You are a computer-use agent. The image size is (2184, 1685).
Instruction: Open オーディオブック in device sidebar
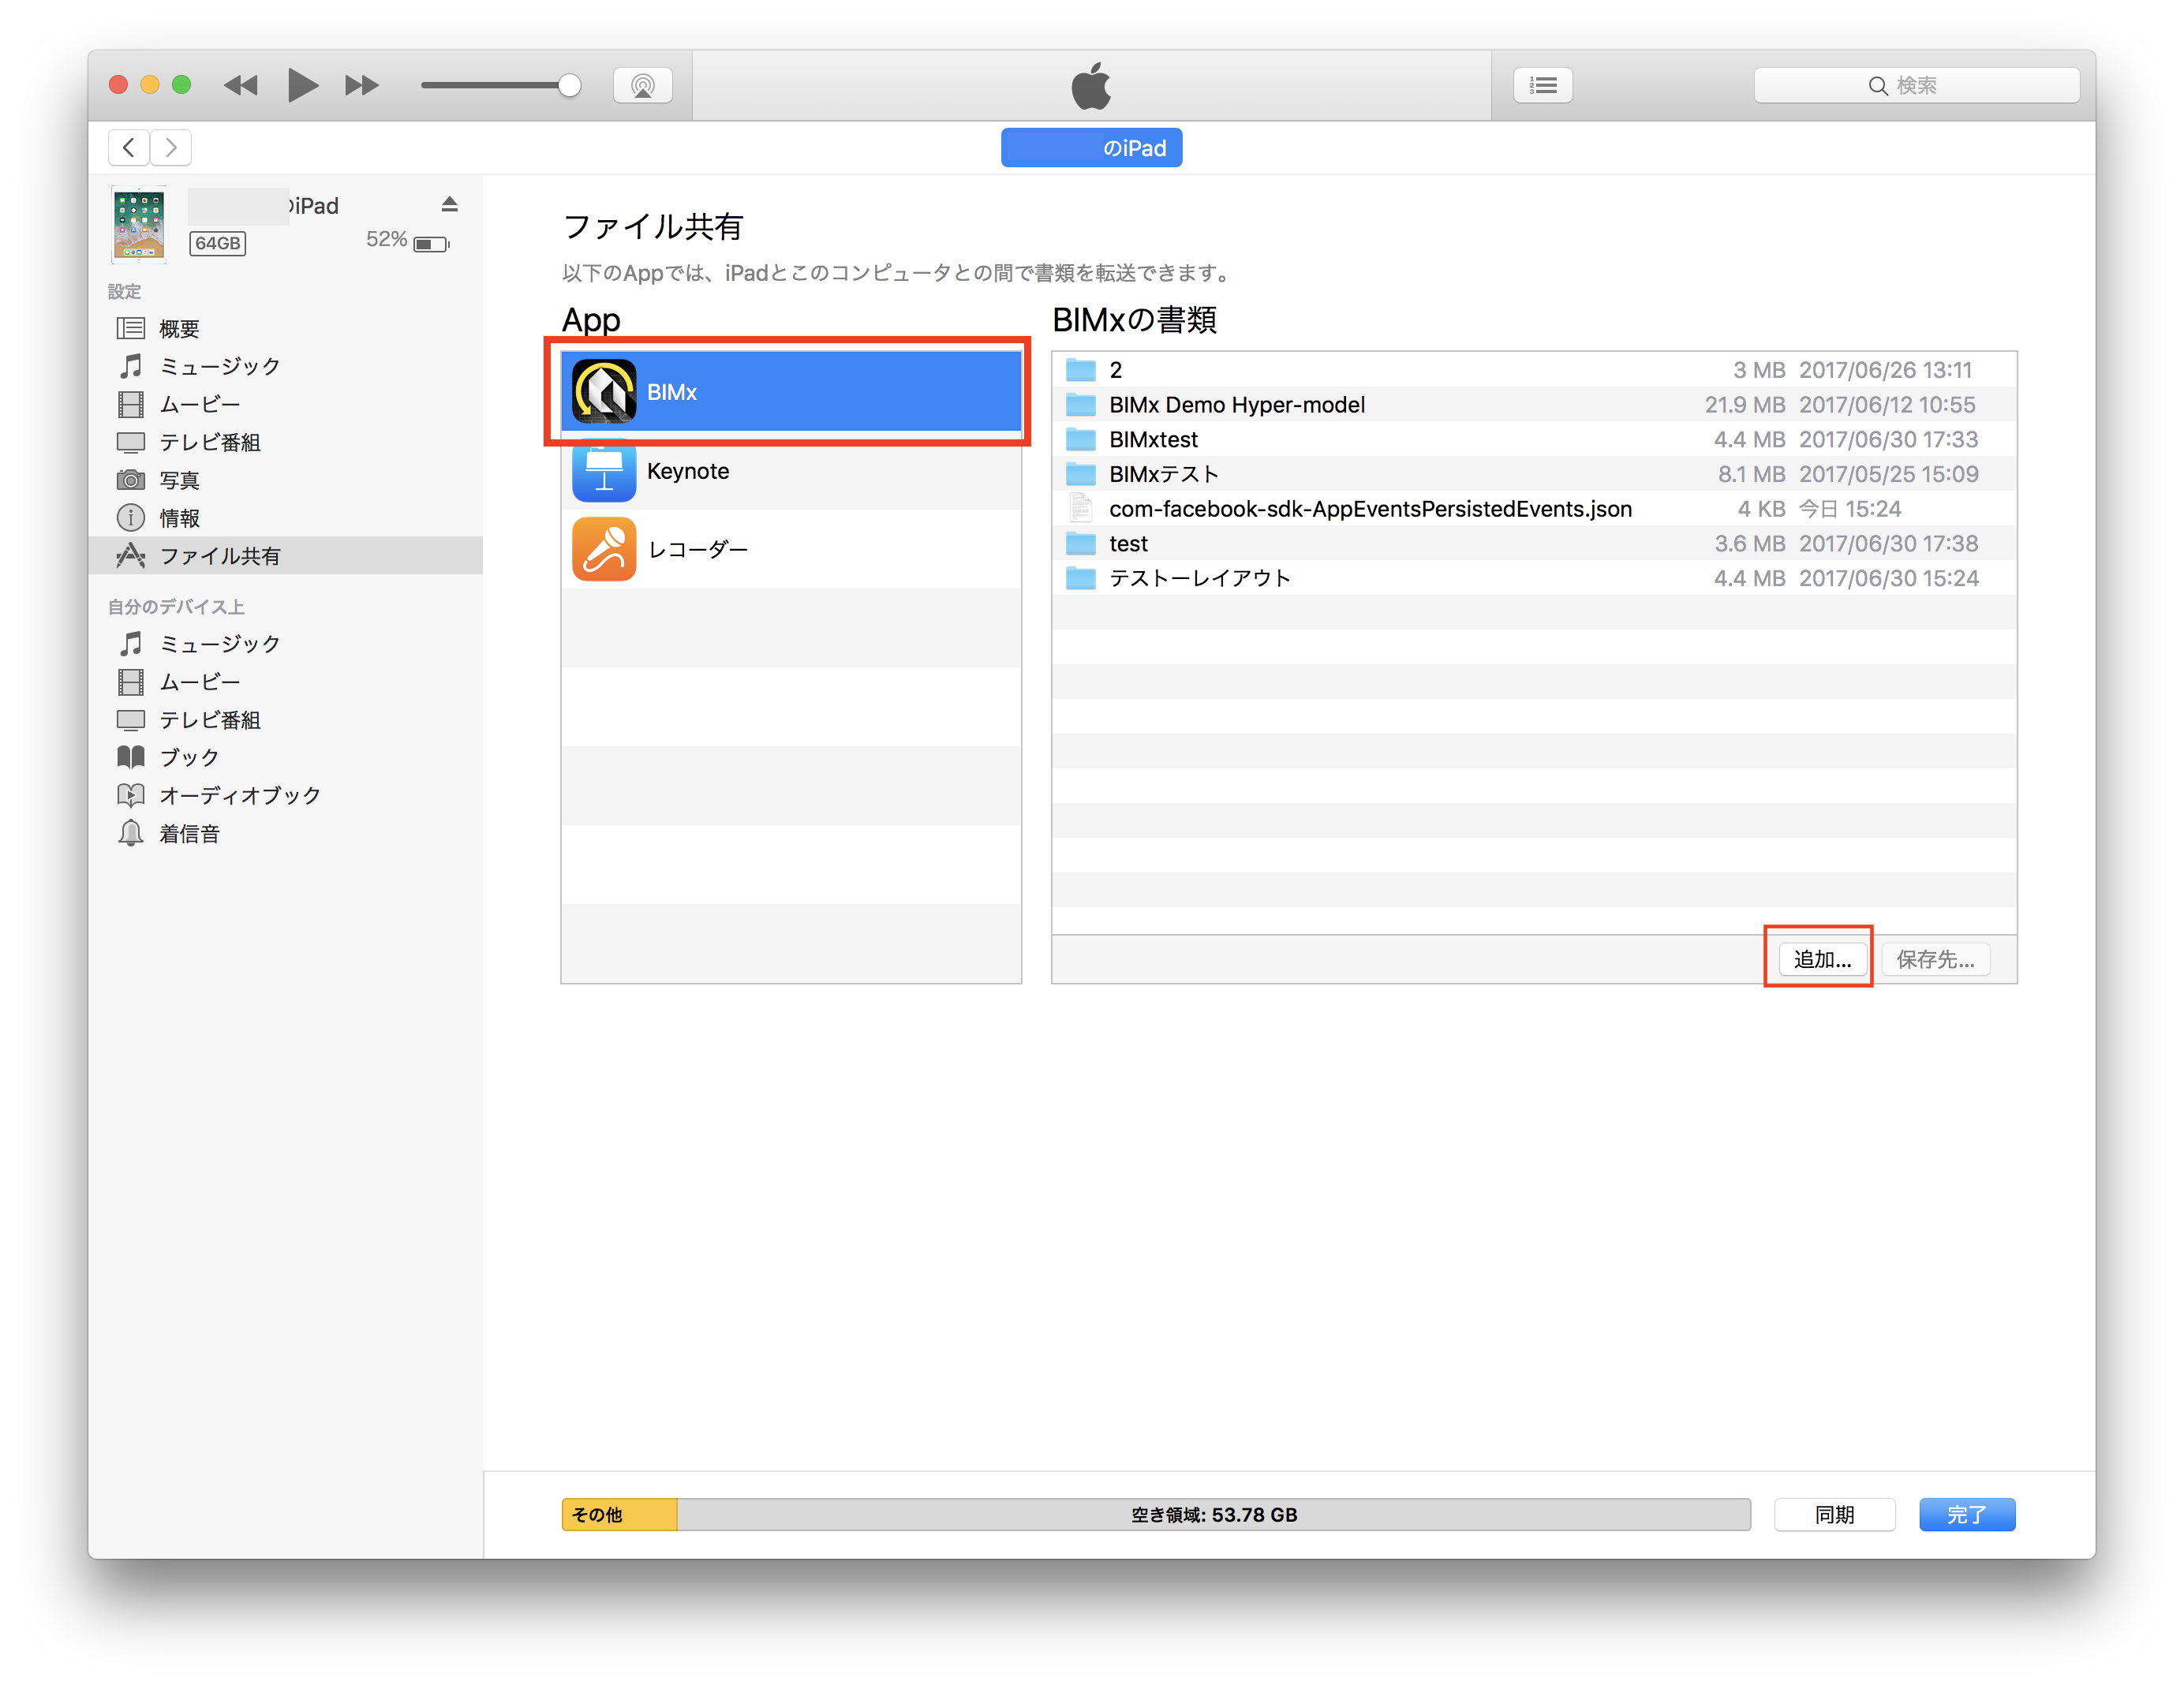[x=285, y=795]
